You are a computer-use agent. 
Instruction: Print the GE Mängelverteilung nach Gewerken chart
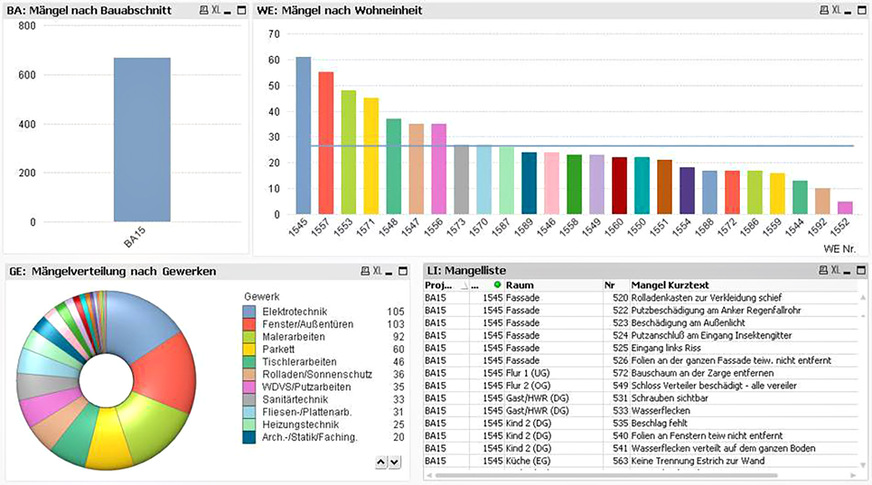364,271
